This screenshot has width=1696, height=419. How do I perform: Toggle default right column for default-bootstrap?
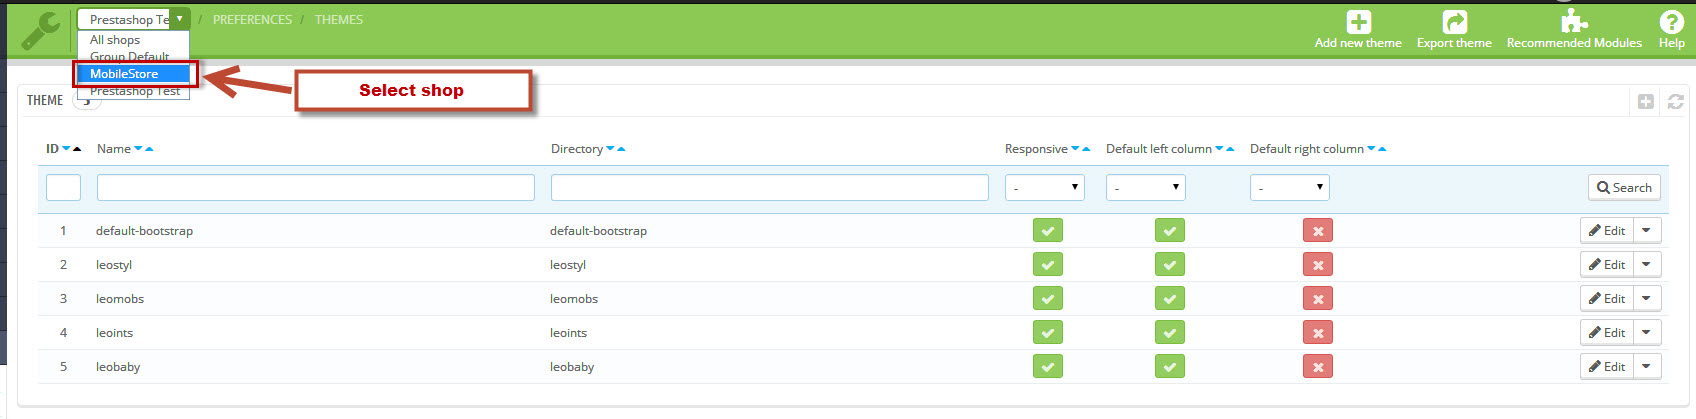[1317, 231]
